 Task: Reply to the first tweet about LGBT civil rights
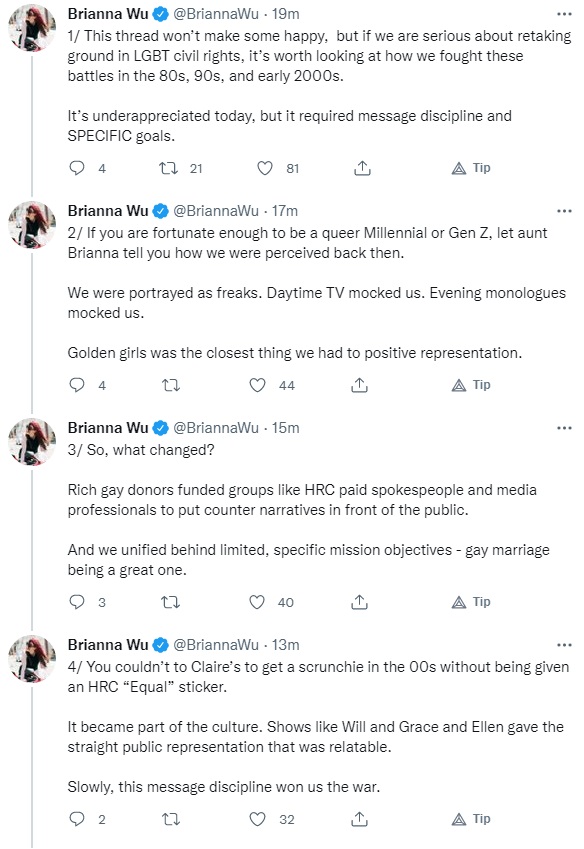click(77, 168)
